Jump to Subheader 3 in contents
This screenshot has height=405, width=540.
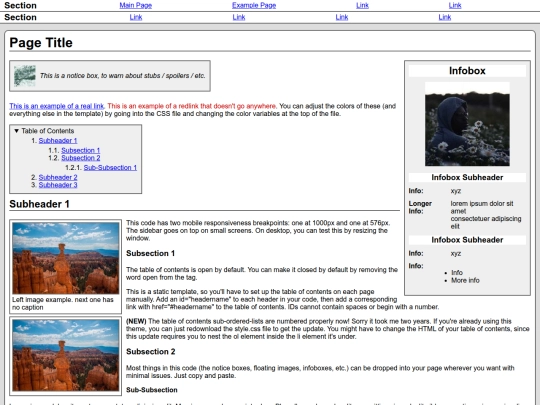58,185
